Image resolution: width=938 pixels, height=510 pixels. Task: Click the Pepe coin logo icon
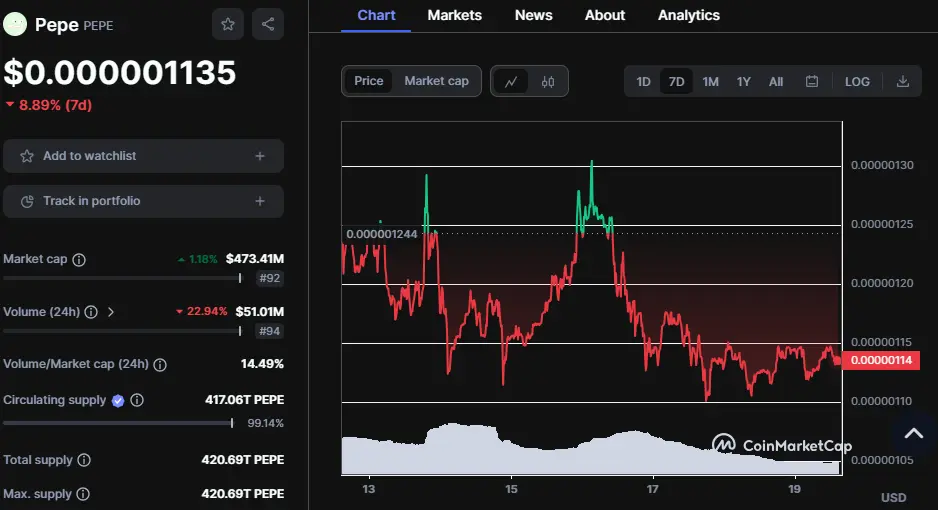coord(14,25)
